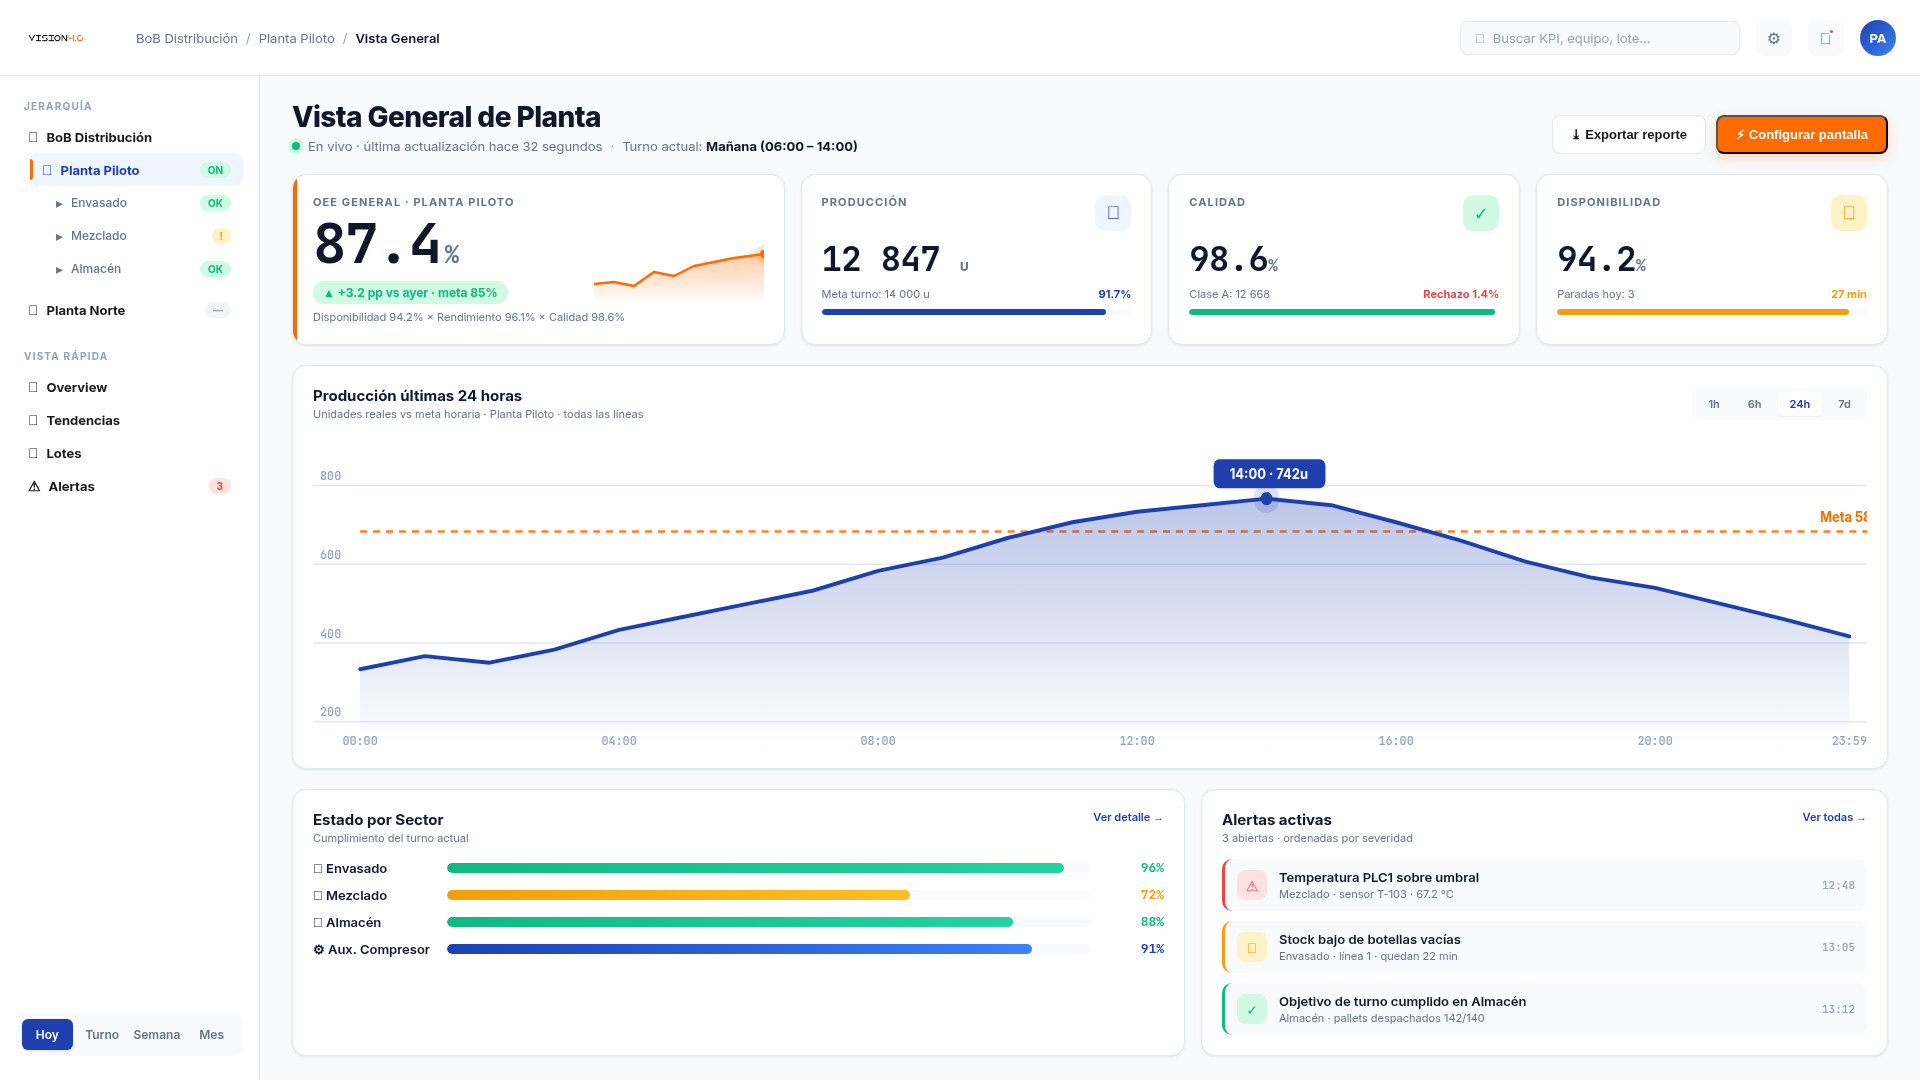Click the Producción 91.7% progress bar
The width and height of the screenshot is (1920, 1080).
(x=976, y=312)
